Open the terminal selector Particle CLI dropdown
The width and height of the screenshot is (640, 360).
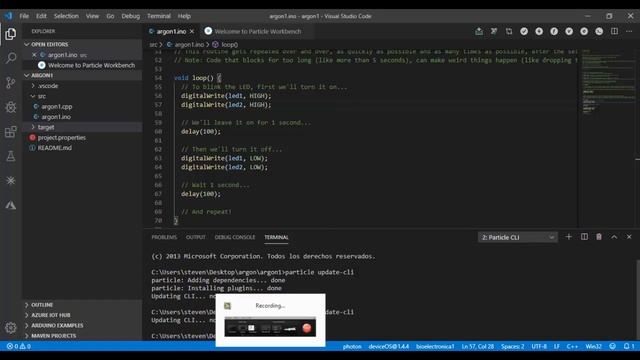(x=518, y=237)
